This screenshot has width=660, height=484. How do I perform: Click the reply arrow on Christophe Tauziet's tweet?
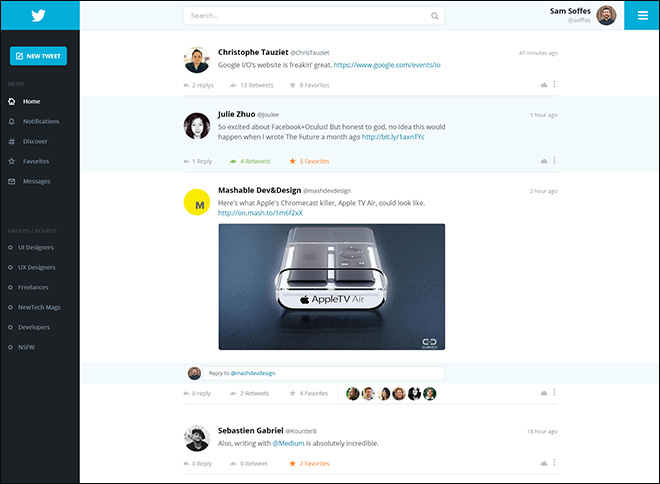tap(187, 86)
